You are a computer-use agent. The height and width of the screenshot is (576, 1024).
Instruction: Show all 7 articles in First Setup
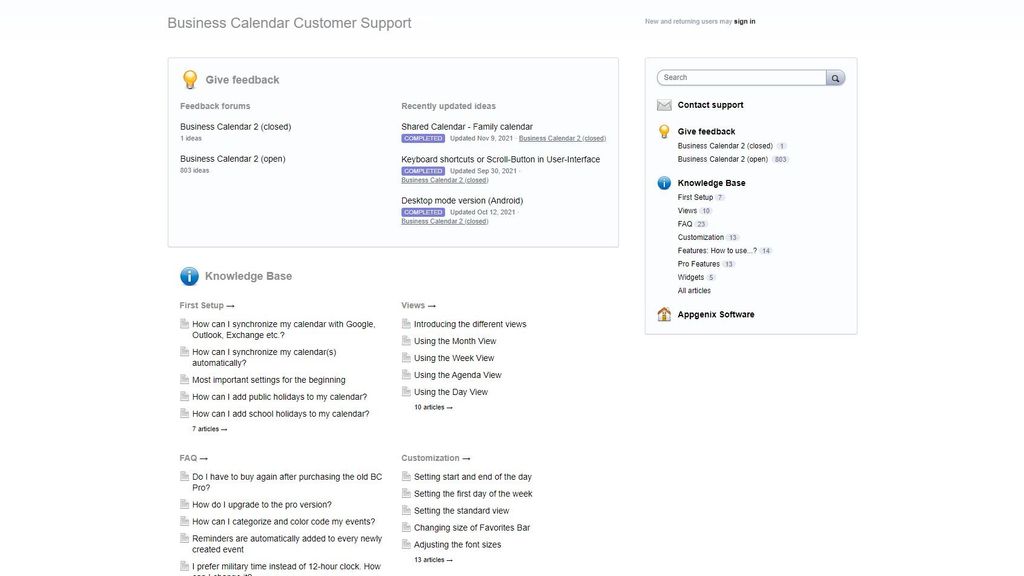tap(210, 429)
